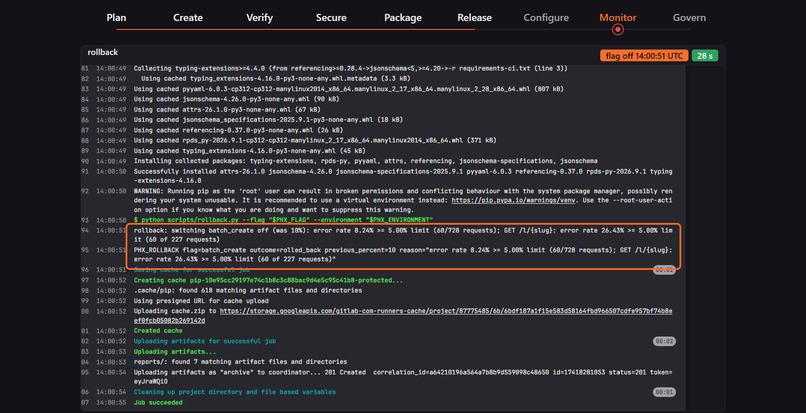Click 'rollback: switching batch_create off' log line
This screenshot has height=413, width=806.
(x=403, y=235)
